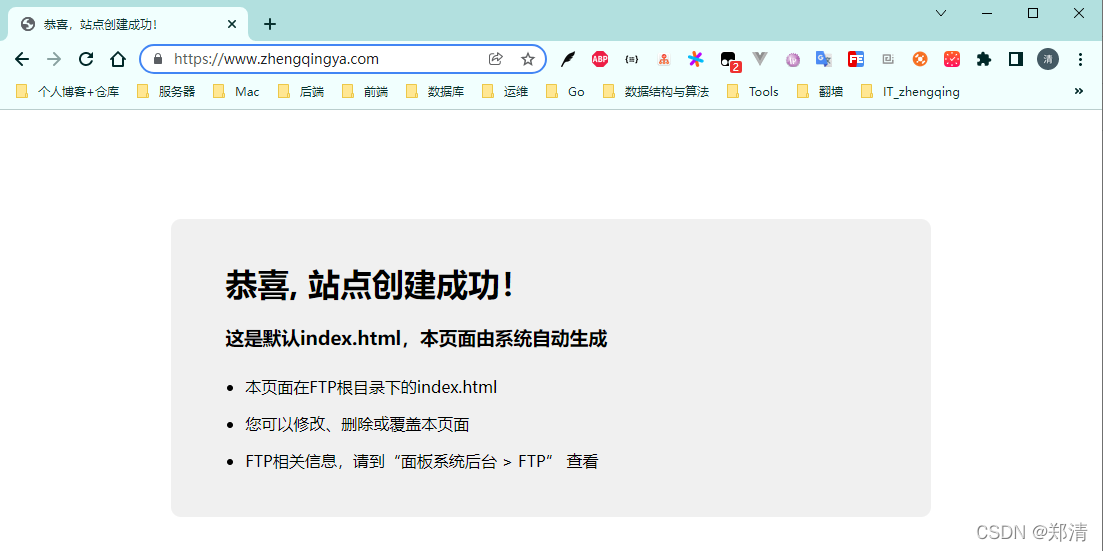1103x551 pixels.
Task: Select the 恭喜，站点创建成功 tab
Action: [x=127, y=24]
